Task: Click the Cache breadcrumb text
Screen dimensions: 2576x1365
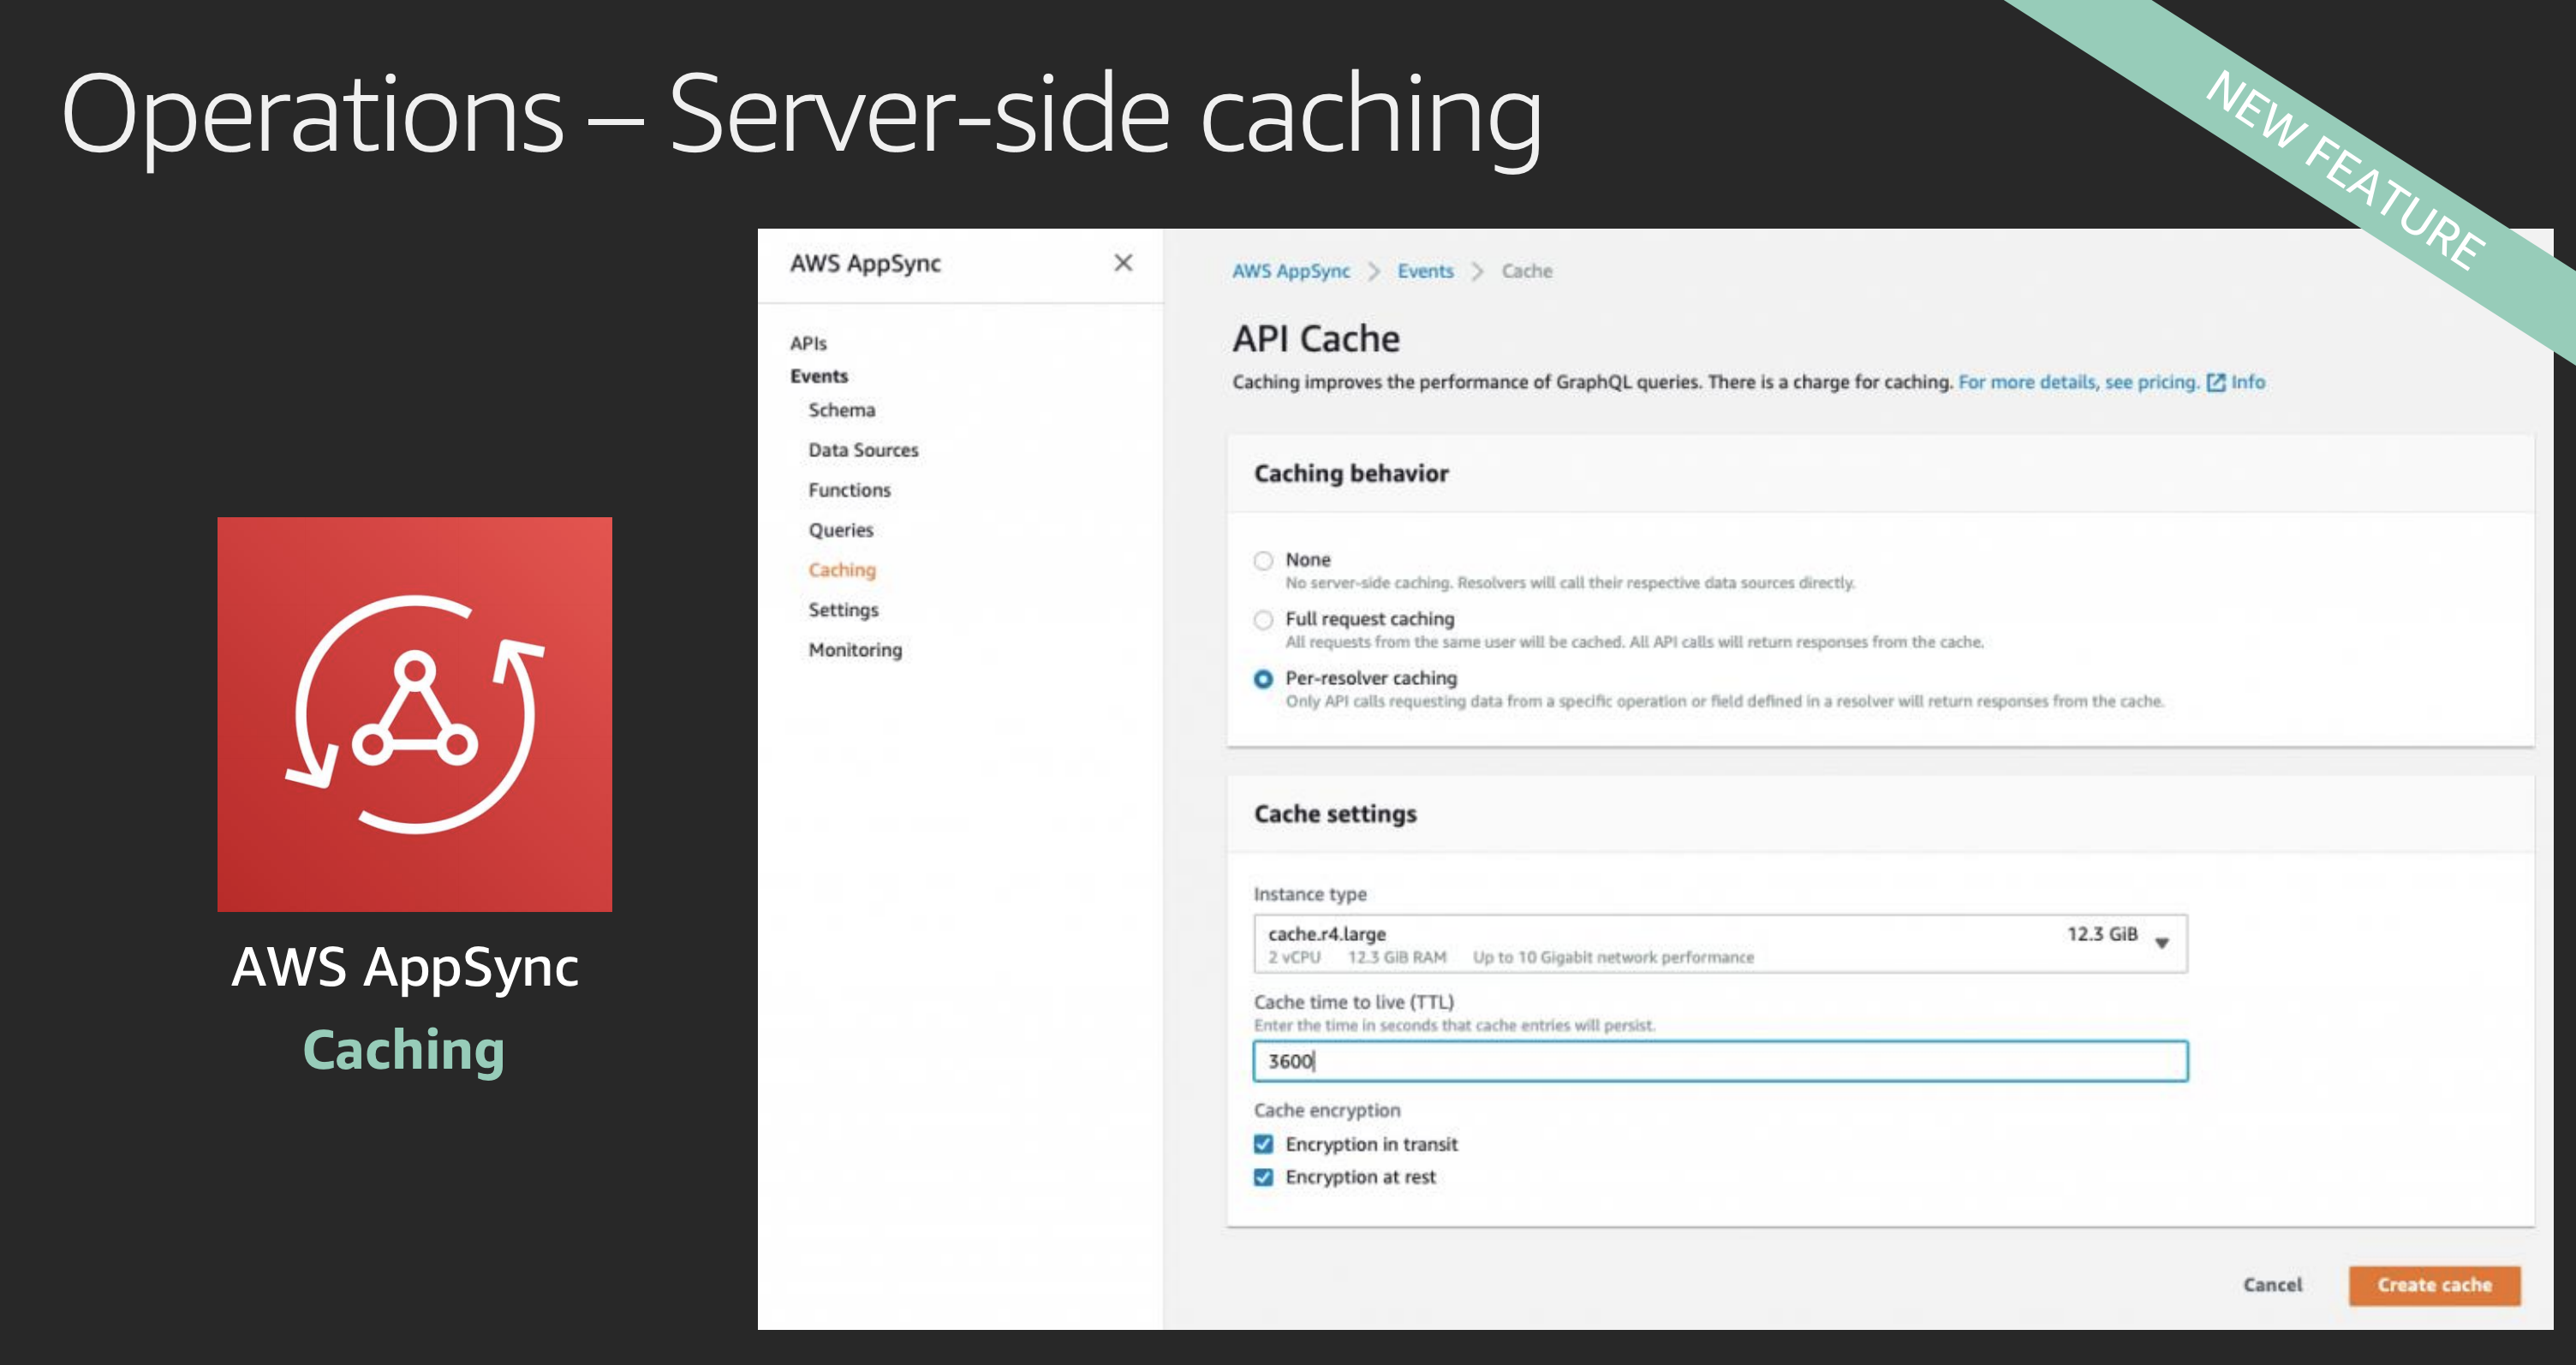Action: (1527, 271)
